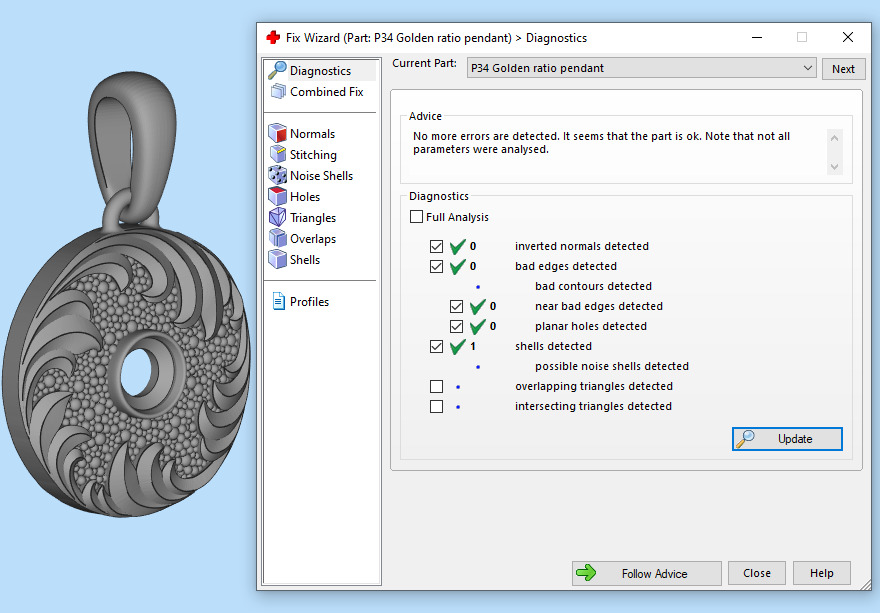Click green checkmark beside shells detected
The image size is (880, 613).
tap(458, 346)
